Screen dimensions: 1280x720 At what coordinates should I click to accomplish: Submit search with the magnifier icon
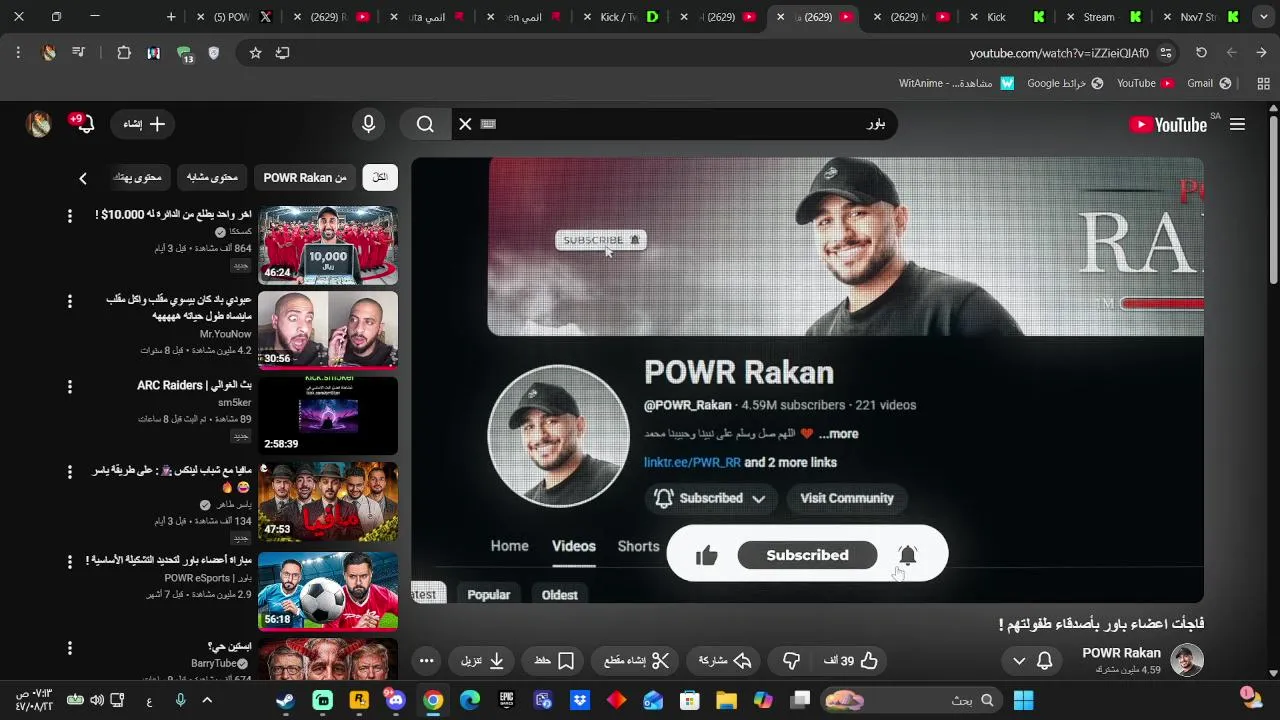(x=426, y=124)
